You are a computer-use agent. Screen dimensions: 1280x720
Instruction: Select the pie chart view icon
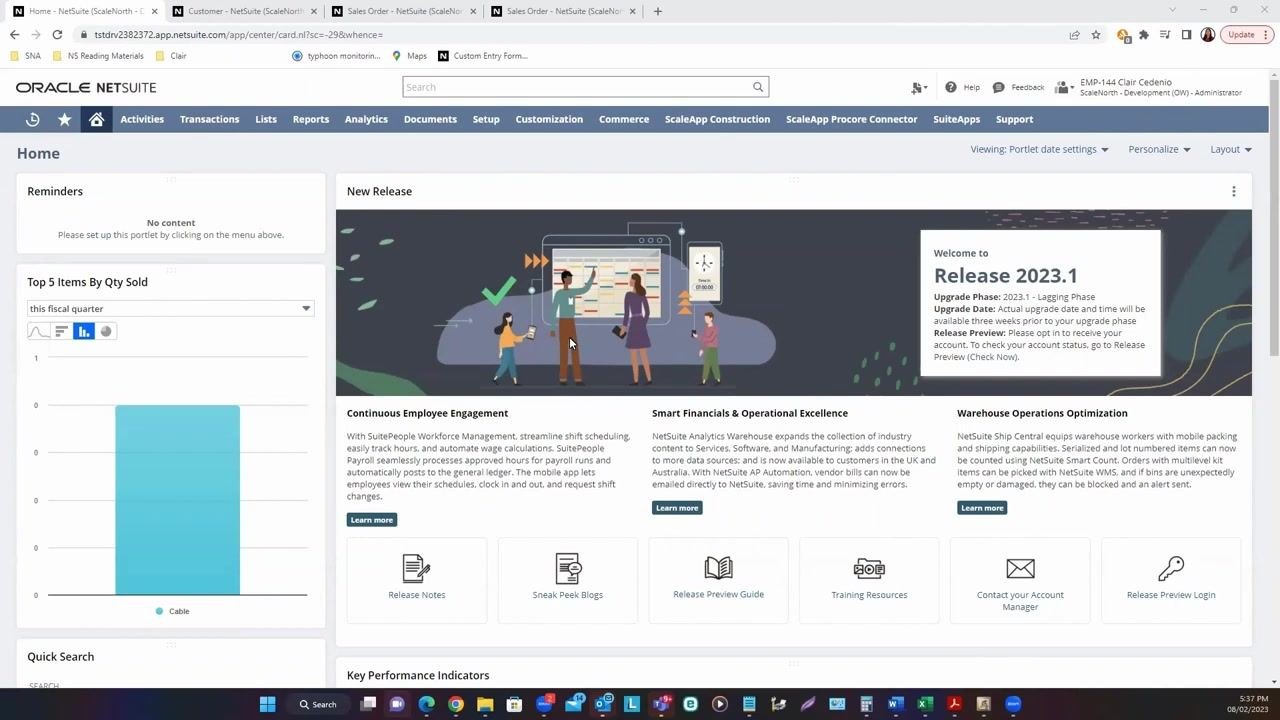(x=106, y=331)
